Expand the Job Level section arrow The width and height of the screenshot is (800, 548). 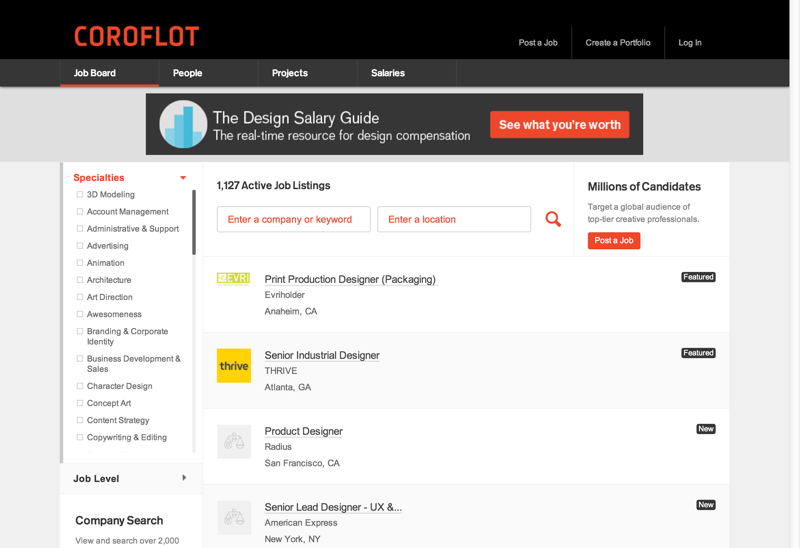[x=184, y=478]
